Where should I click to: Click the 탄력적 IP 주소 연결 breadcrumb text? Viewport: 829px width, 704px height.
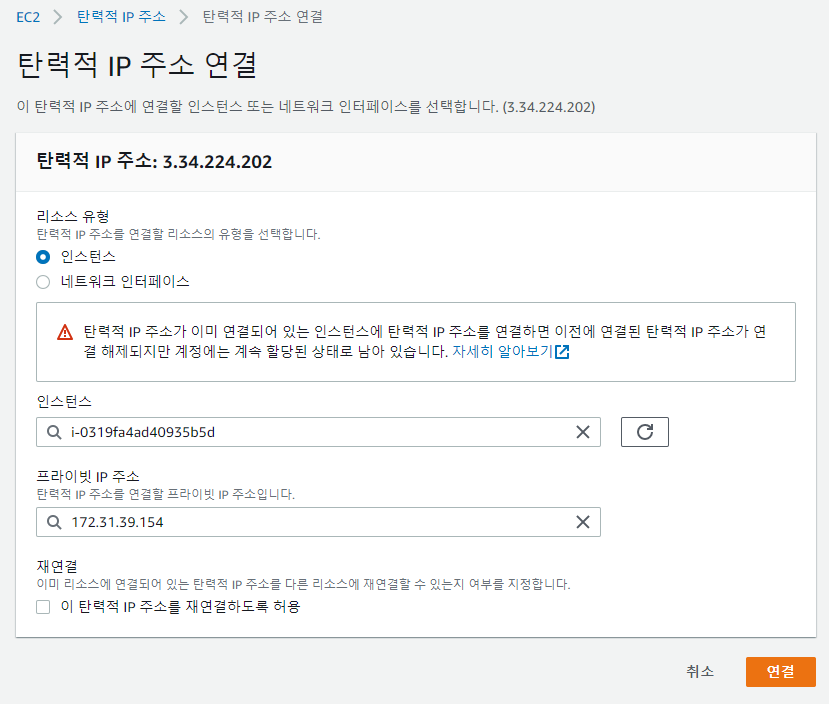click(x=262, y=17)
